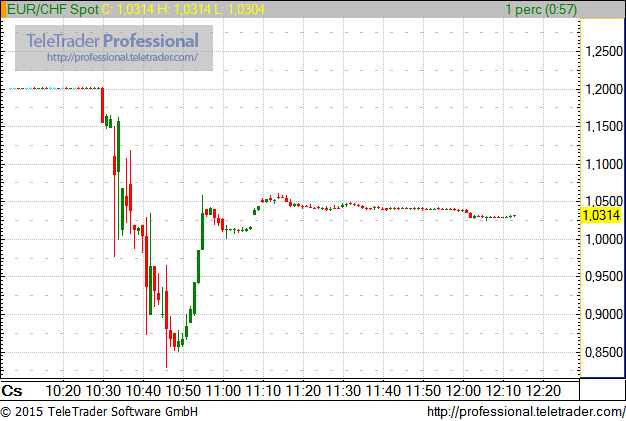The width and height of the screenshot is (626, 421).
Task: Select the 1,1500 price axis label
Action: tap(604, 126)
